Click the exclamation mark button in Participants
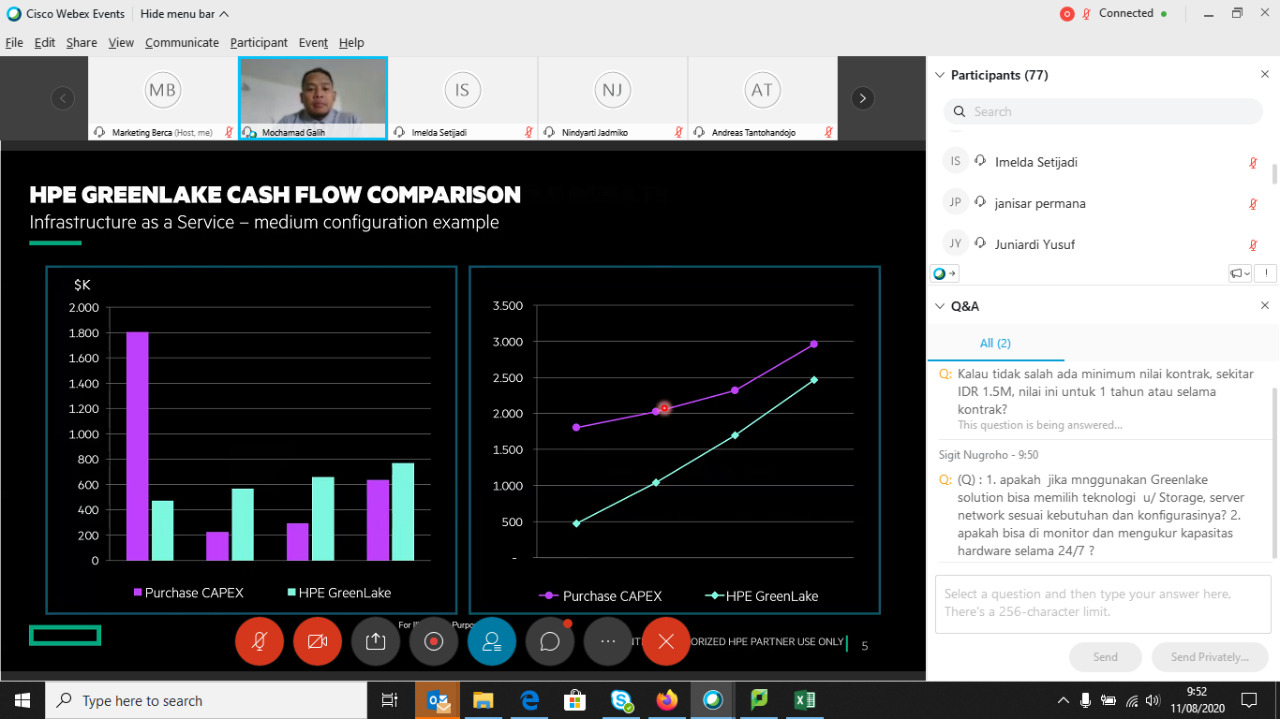This screenshot has width=1280, height=719. [x=1265, y=273]
